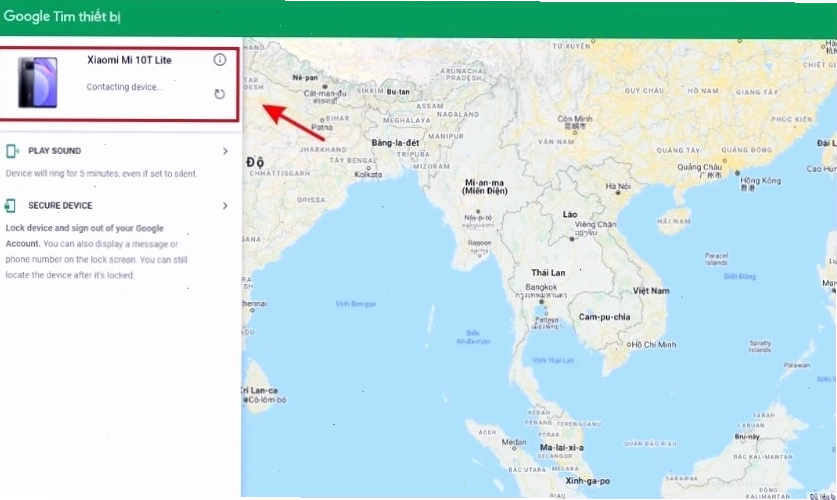
Task: Click the Play Sound phone icon
Action: coord(12,151)
